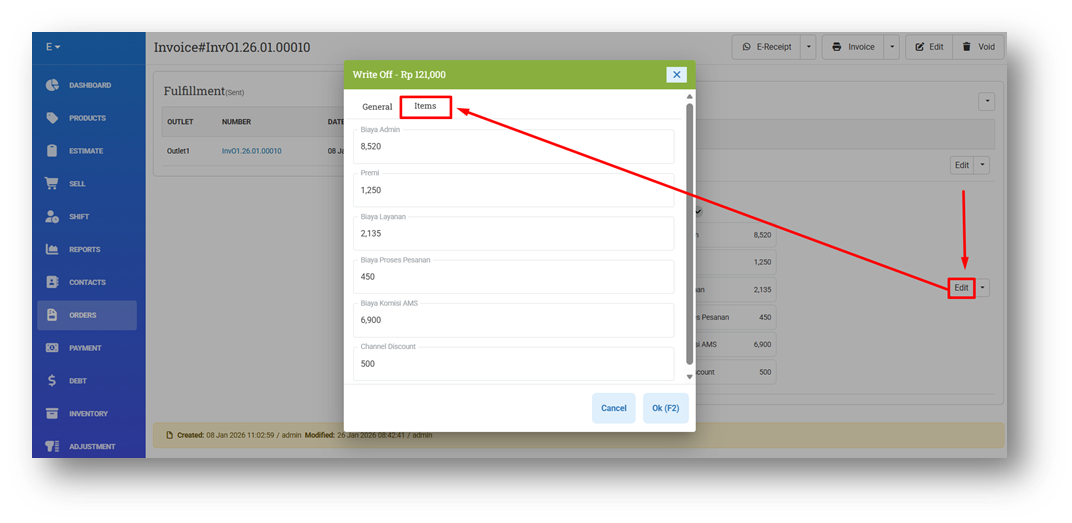The height and width of the screenshot is (523, 1072).
Task: Click the upper Edit button in right panel
Action: 962,165
